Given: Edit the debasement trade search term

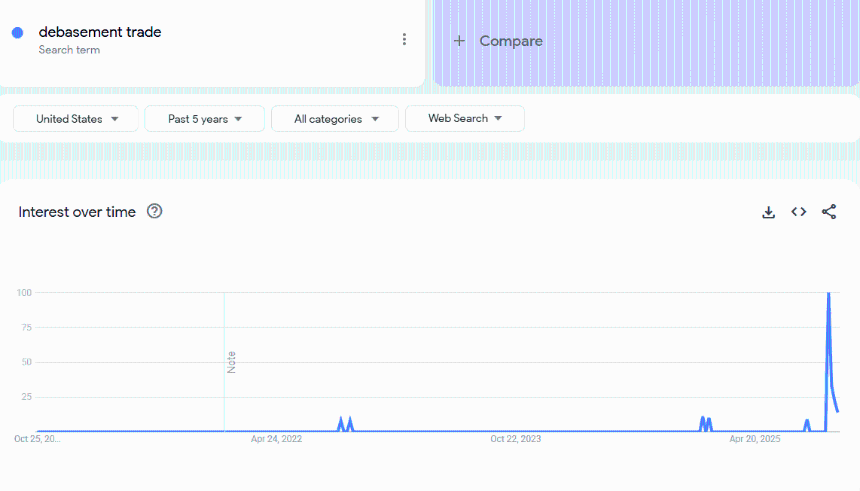Looking at the screenshot, I should (x=100, y=32).
